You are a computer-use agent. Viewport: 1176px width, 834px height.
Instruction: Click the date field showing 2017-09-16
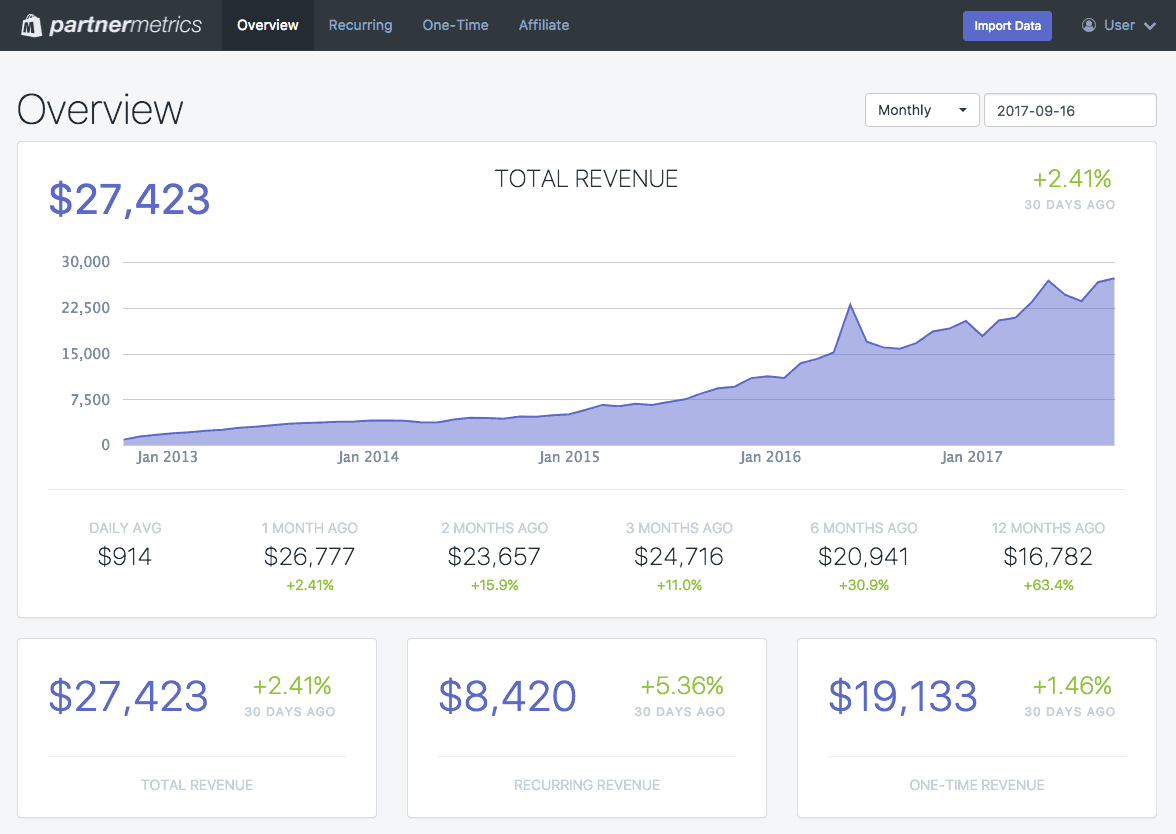click(1070, 110)
